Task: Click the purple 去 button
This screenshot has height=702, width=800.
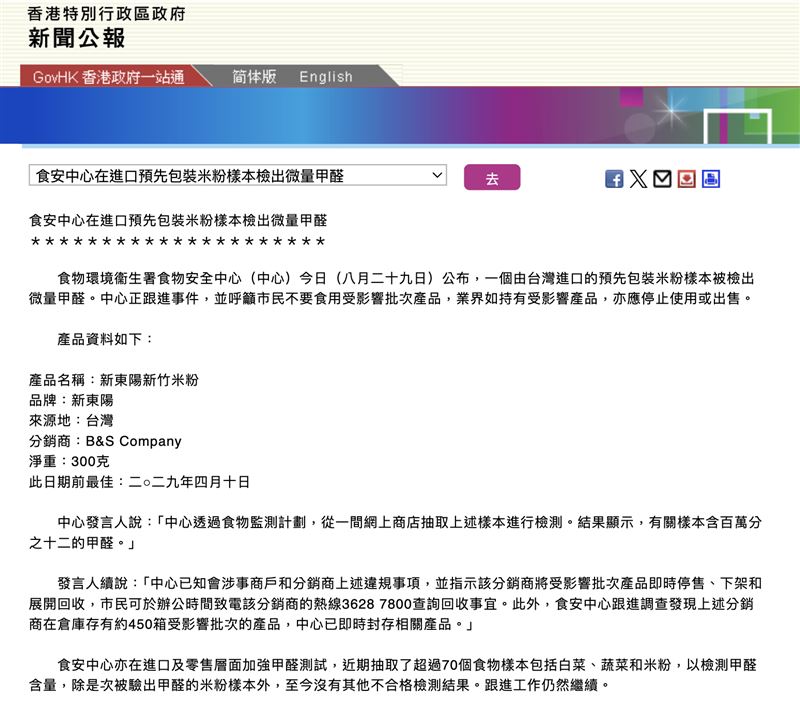Action: pos(492,178)
